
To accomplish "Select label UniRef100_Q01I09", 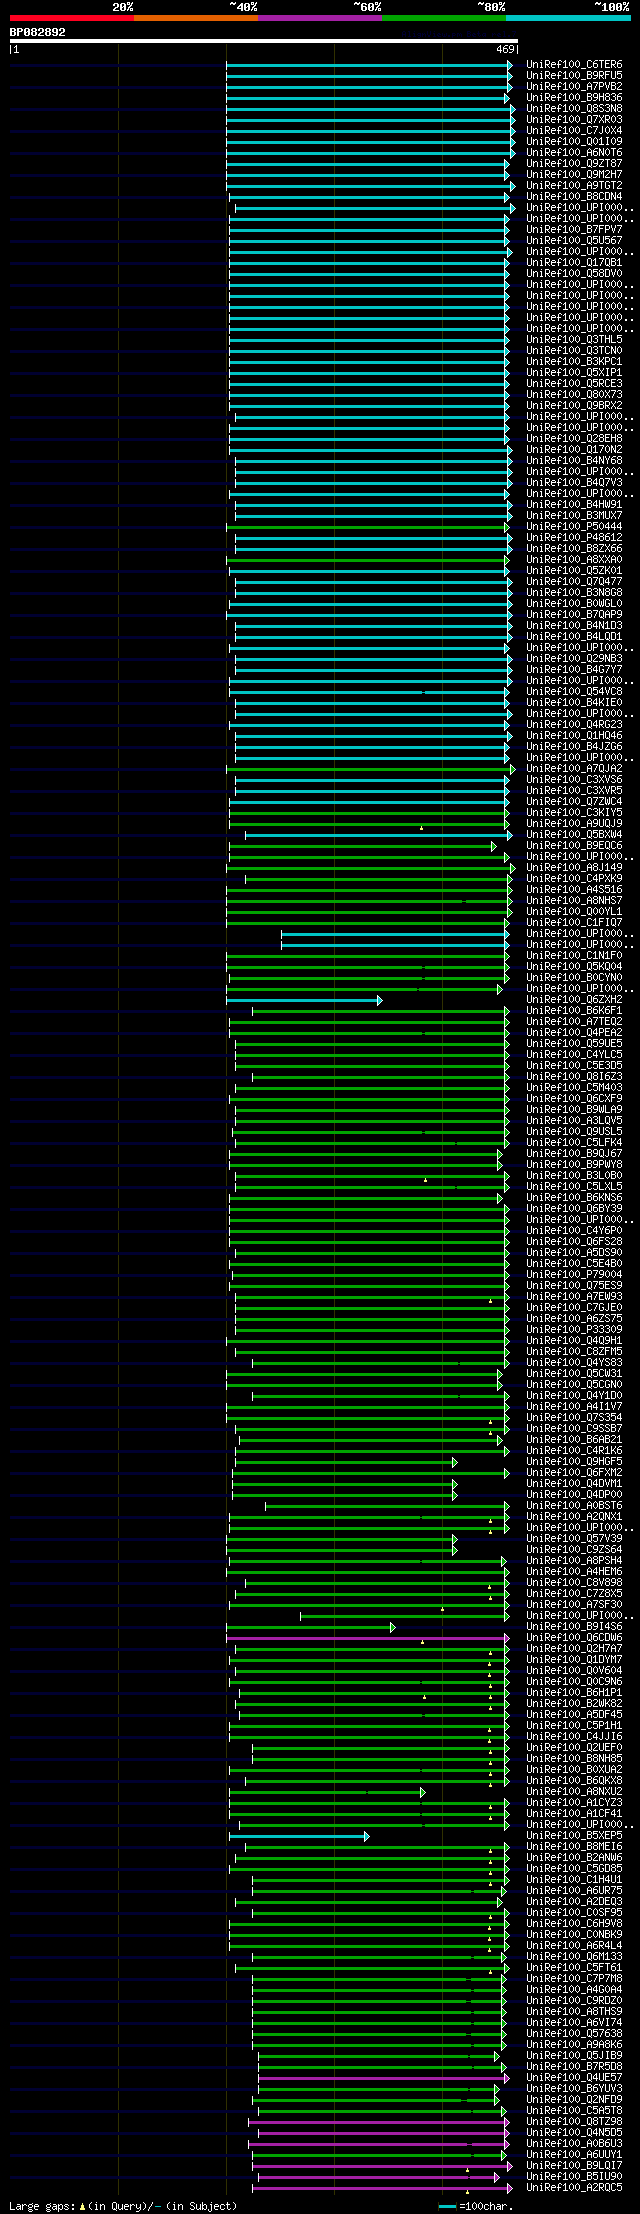I will point(574,142).
